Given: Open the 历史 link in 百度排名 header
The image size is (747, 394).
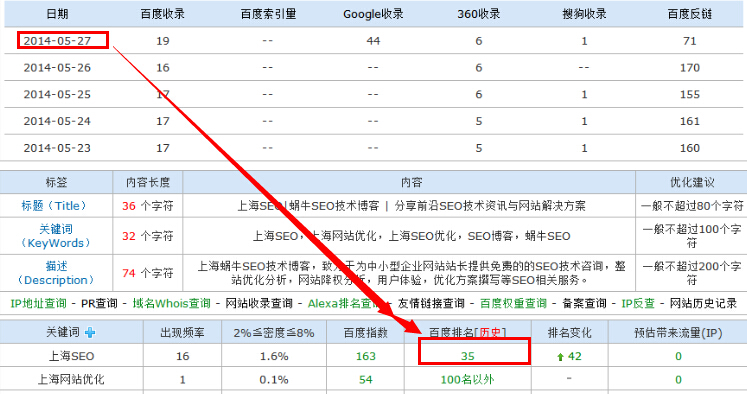Looking at the screenshot, I should click(x=491, y=333).
